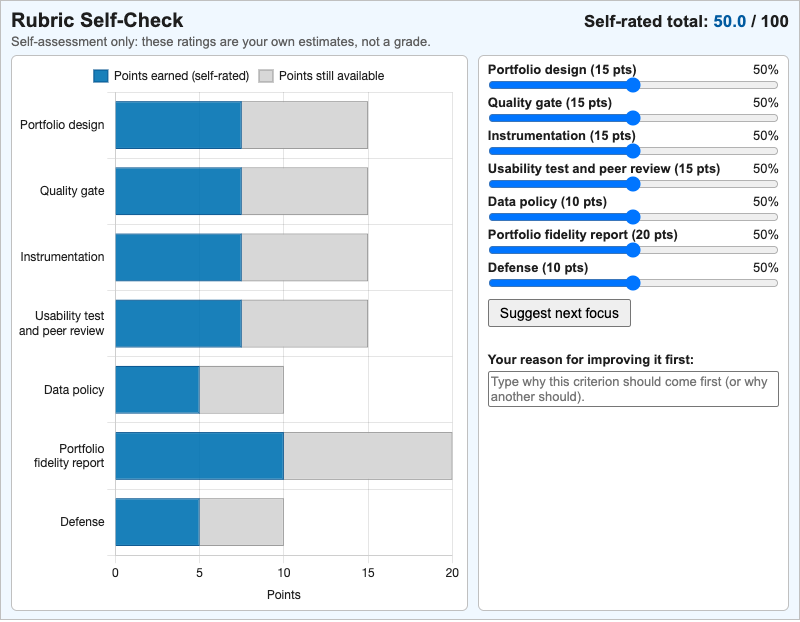Click chart y-axis label 'Quality gate'

72,191
